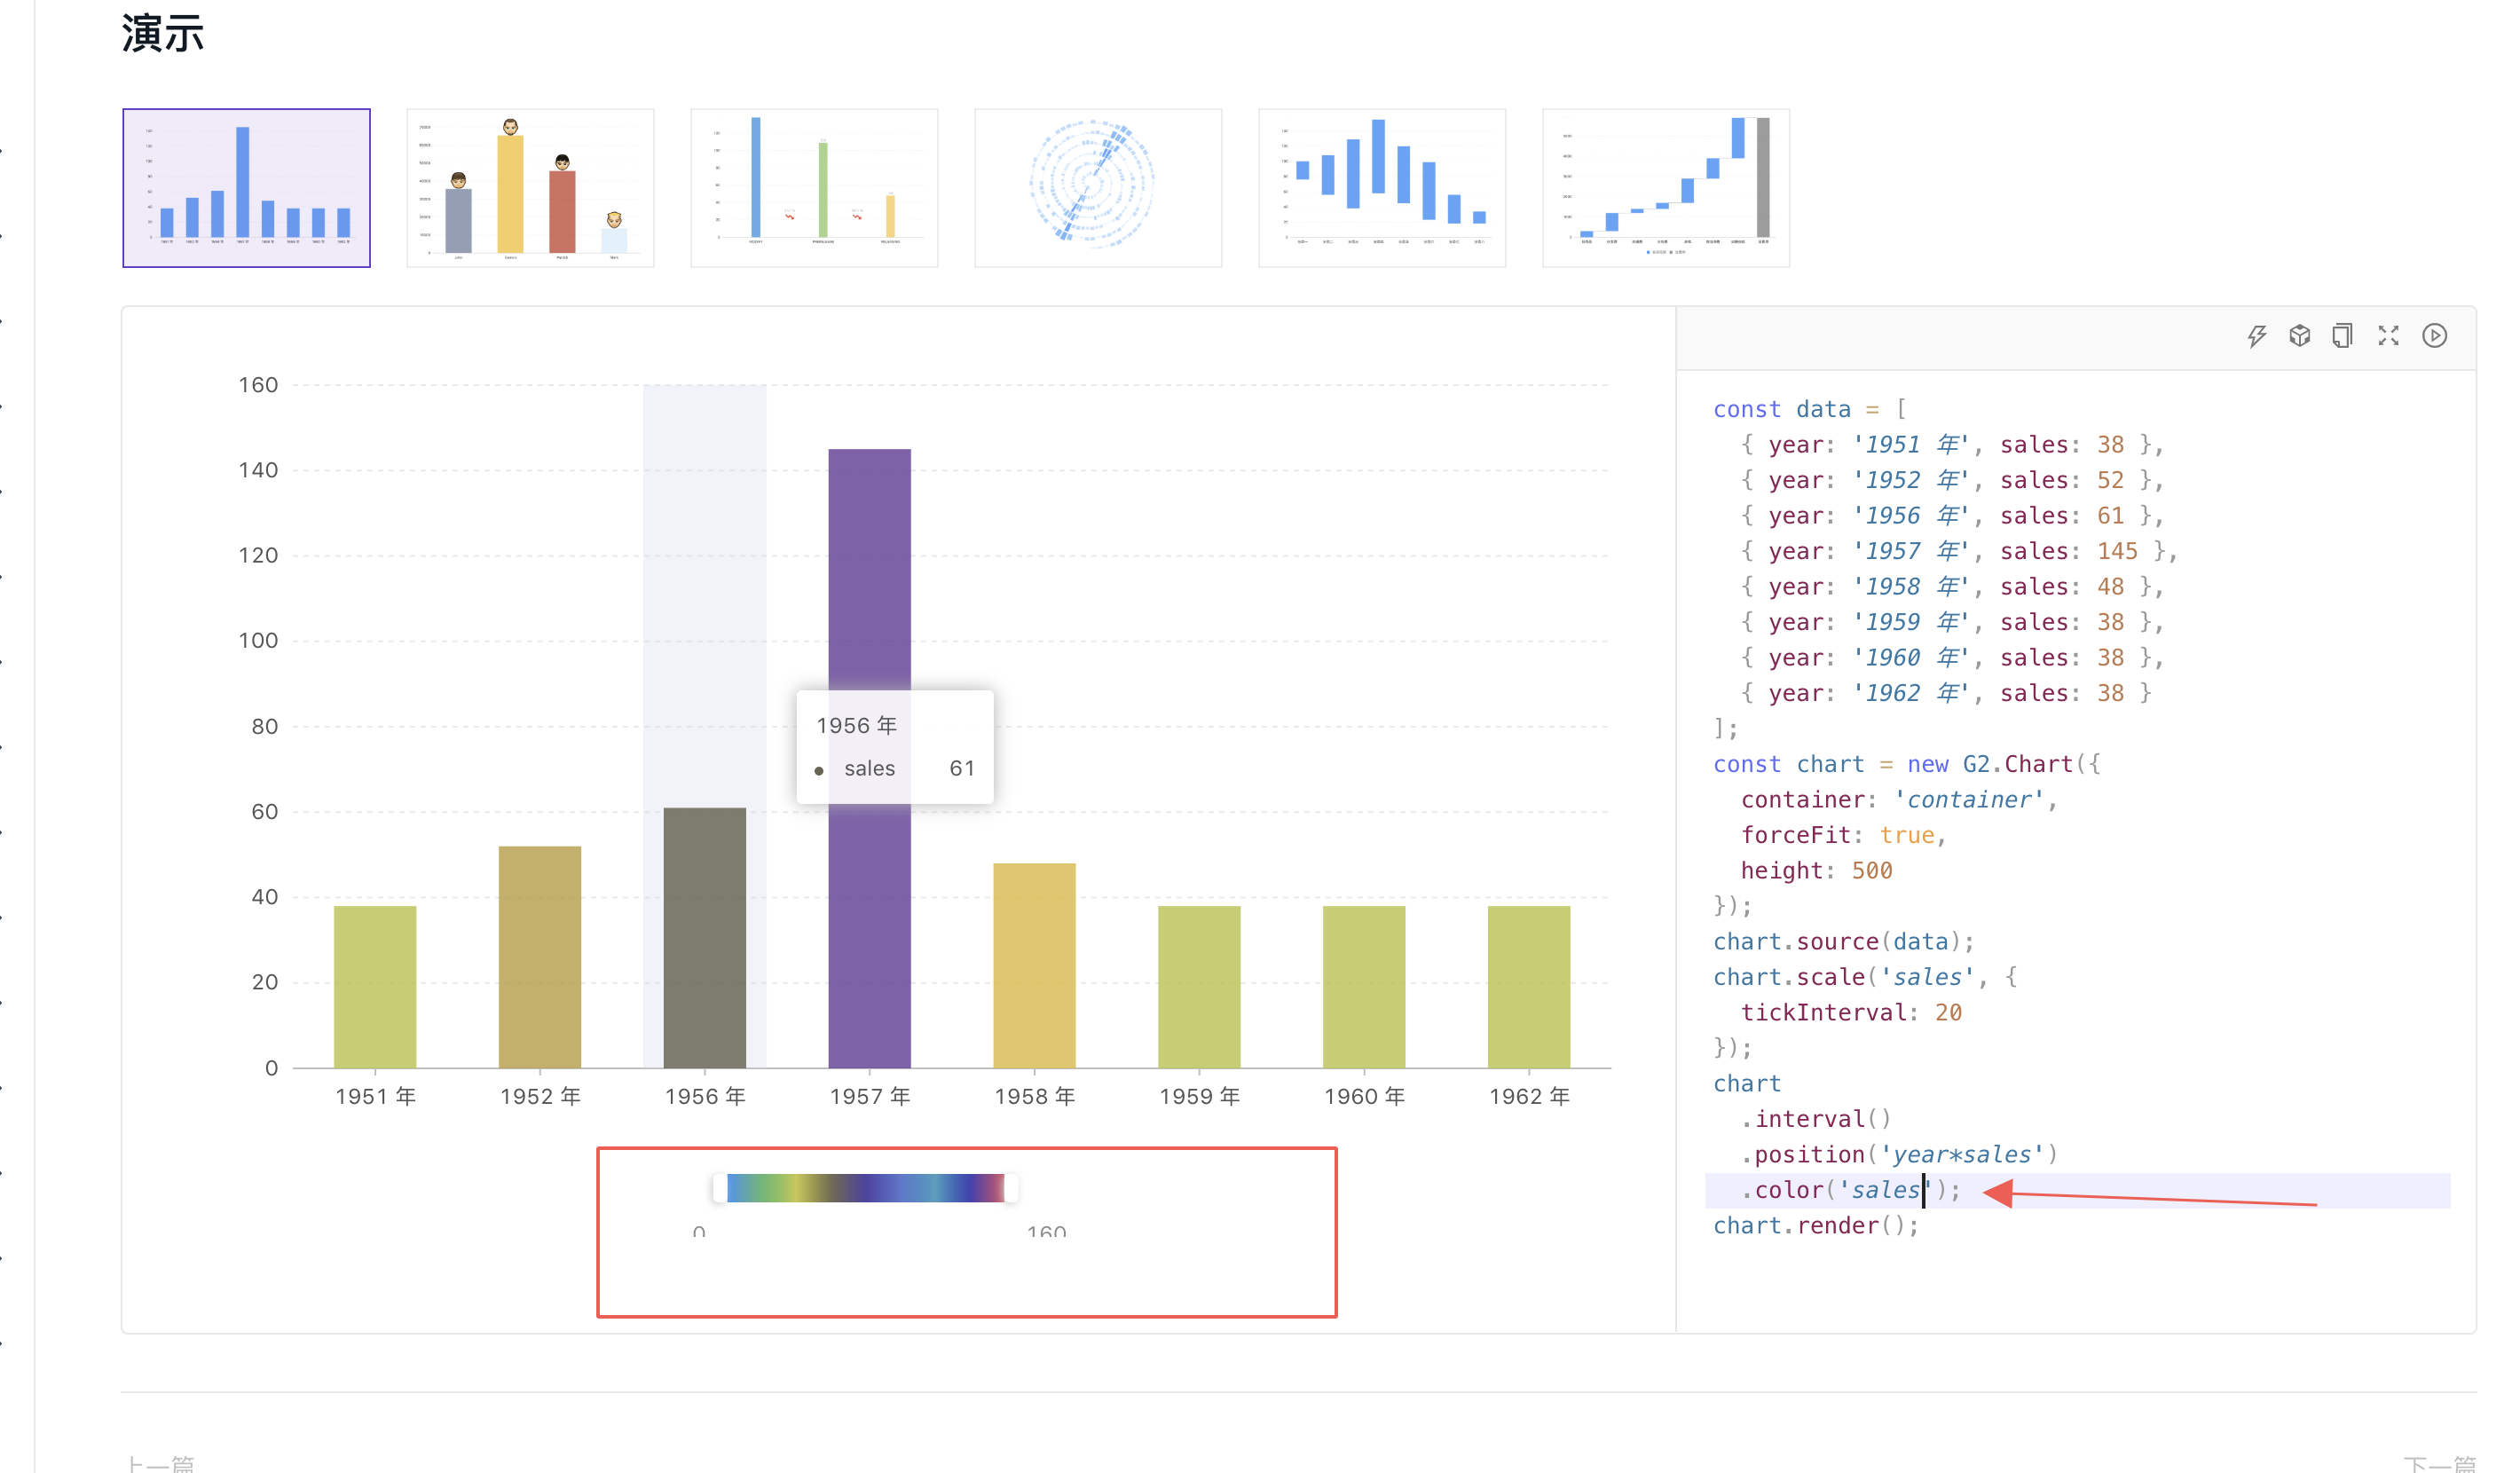
Task: Select the basic column chart thumbnail
Action: [246, 188]
